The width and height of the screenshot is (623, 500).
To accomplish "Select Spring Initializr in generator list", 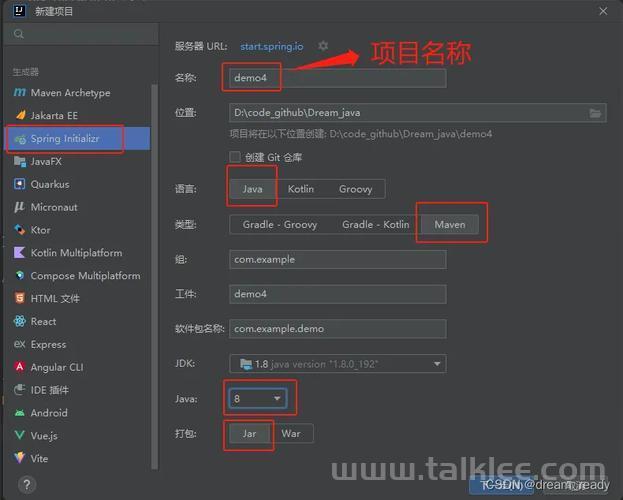I will 78,138.
